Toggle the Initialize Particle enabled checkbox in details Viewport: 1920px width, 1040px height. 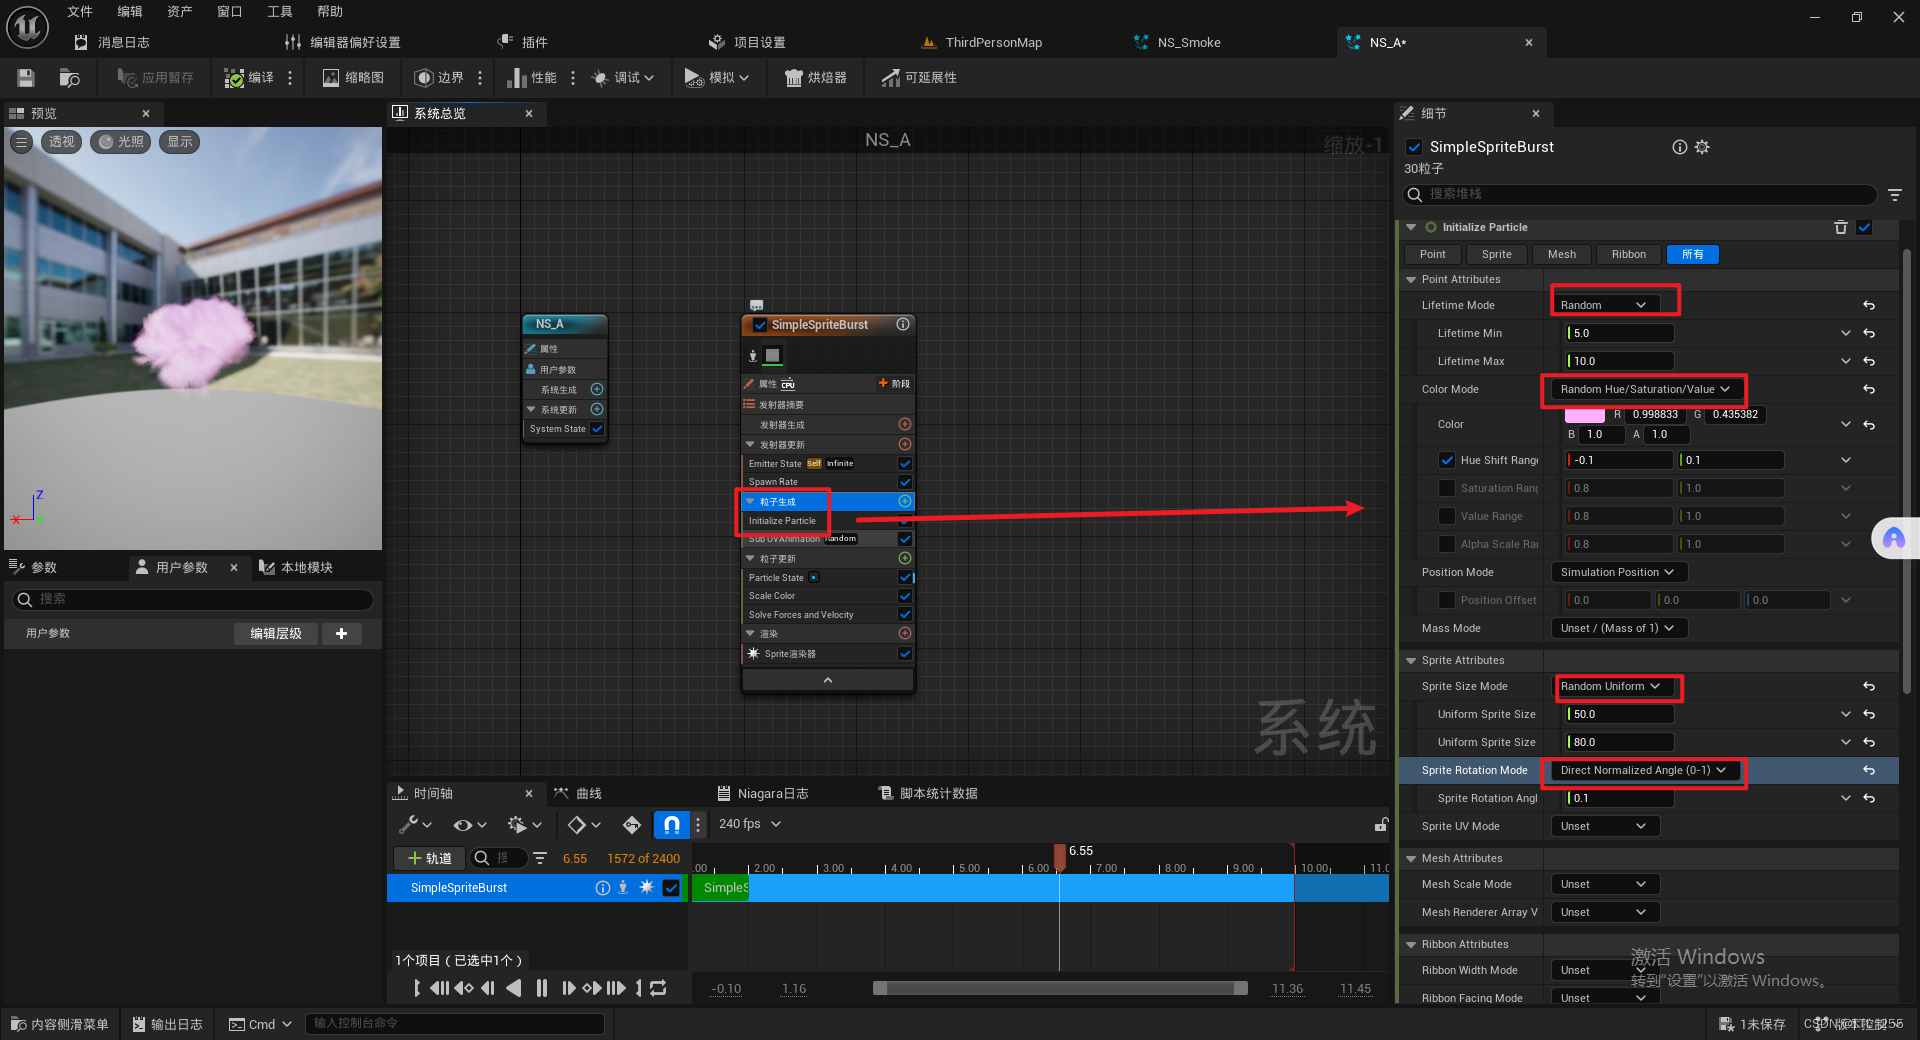pos(1864,227)
